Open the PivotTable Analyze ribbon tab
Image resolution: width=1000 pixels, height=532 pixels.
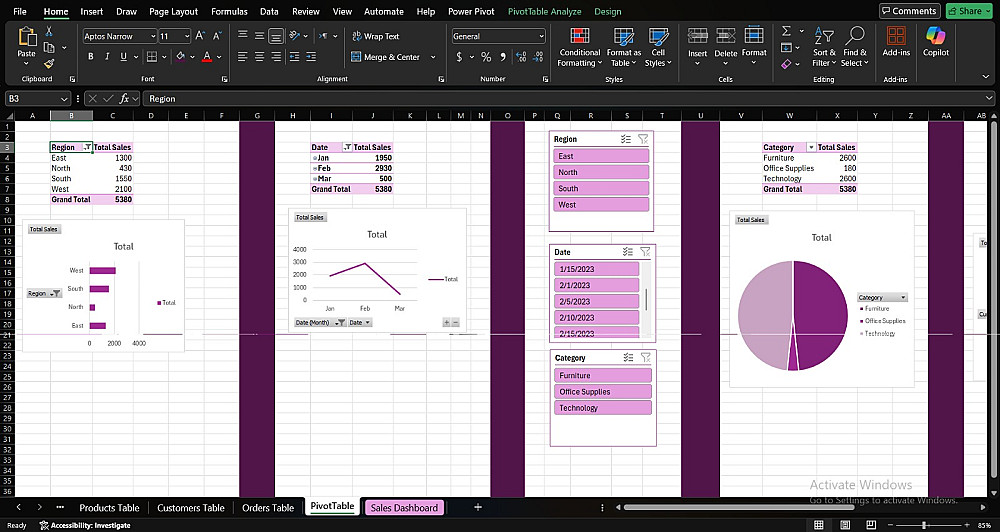coord(545,11)
